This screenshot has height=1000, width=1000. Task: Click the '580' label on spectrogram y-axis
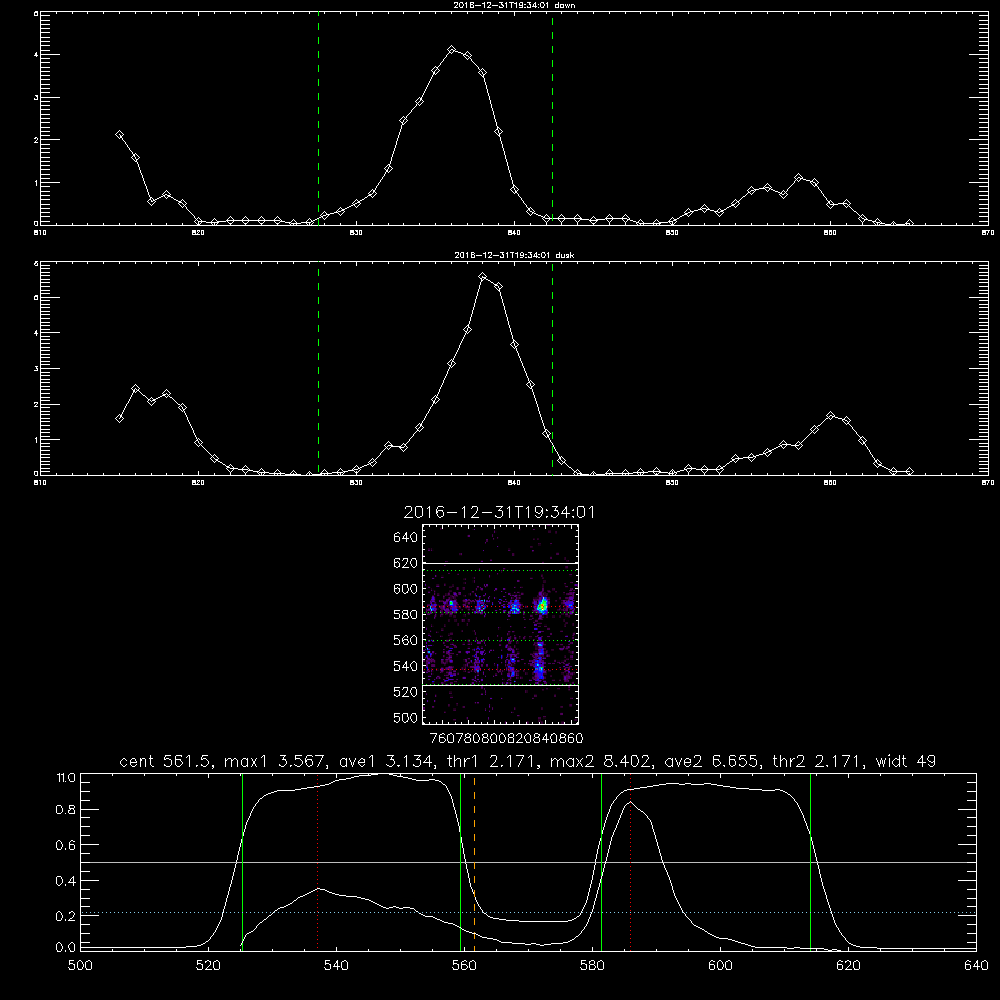[405, 615]
